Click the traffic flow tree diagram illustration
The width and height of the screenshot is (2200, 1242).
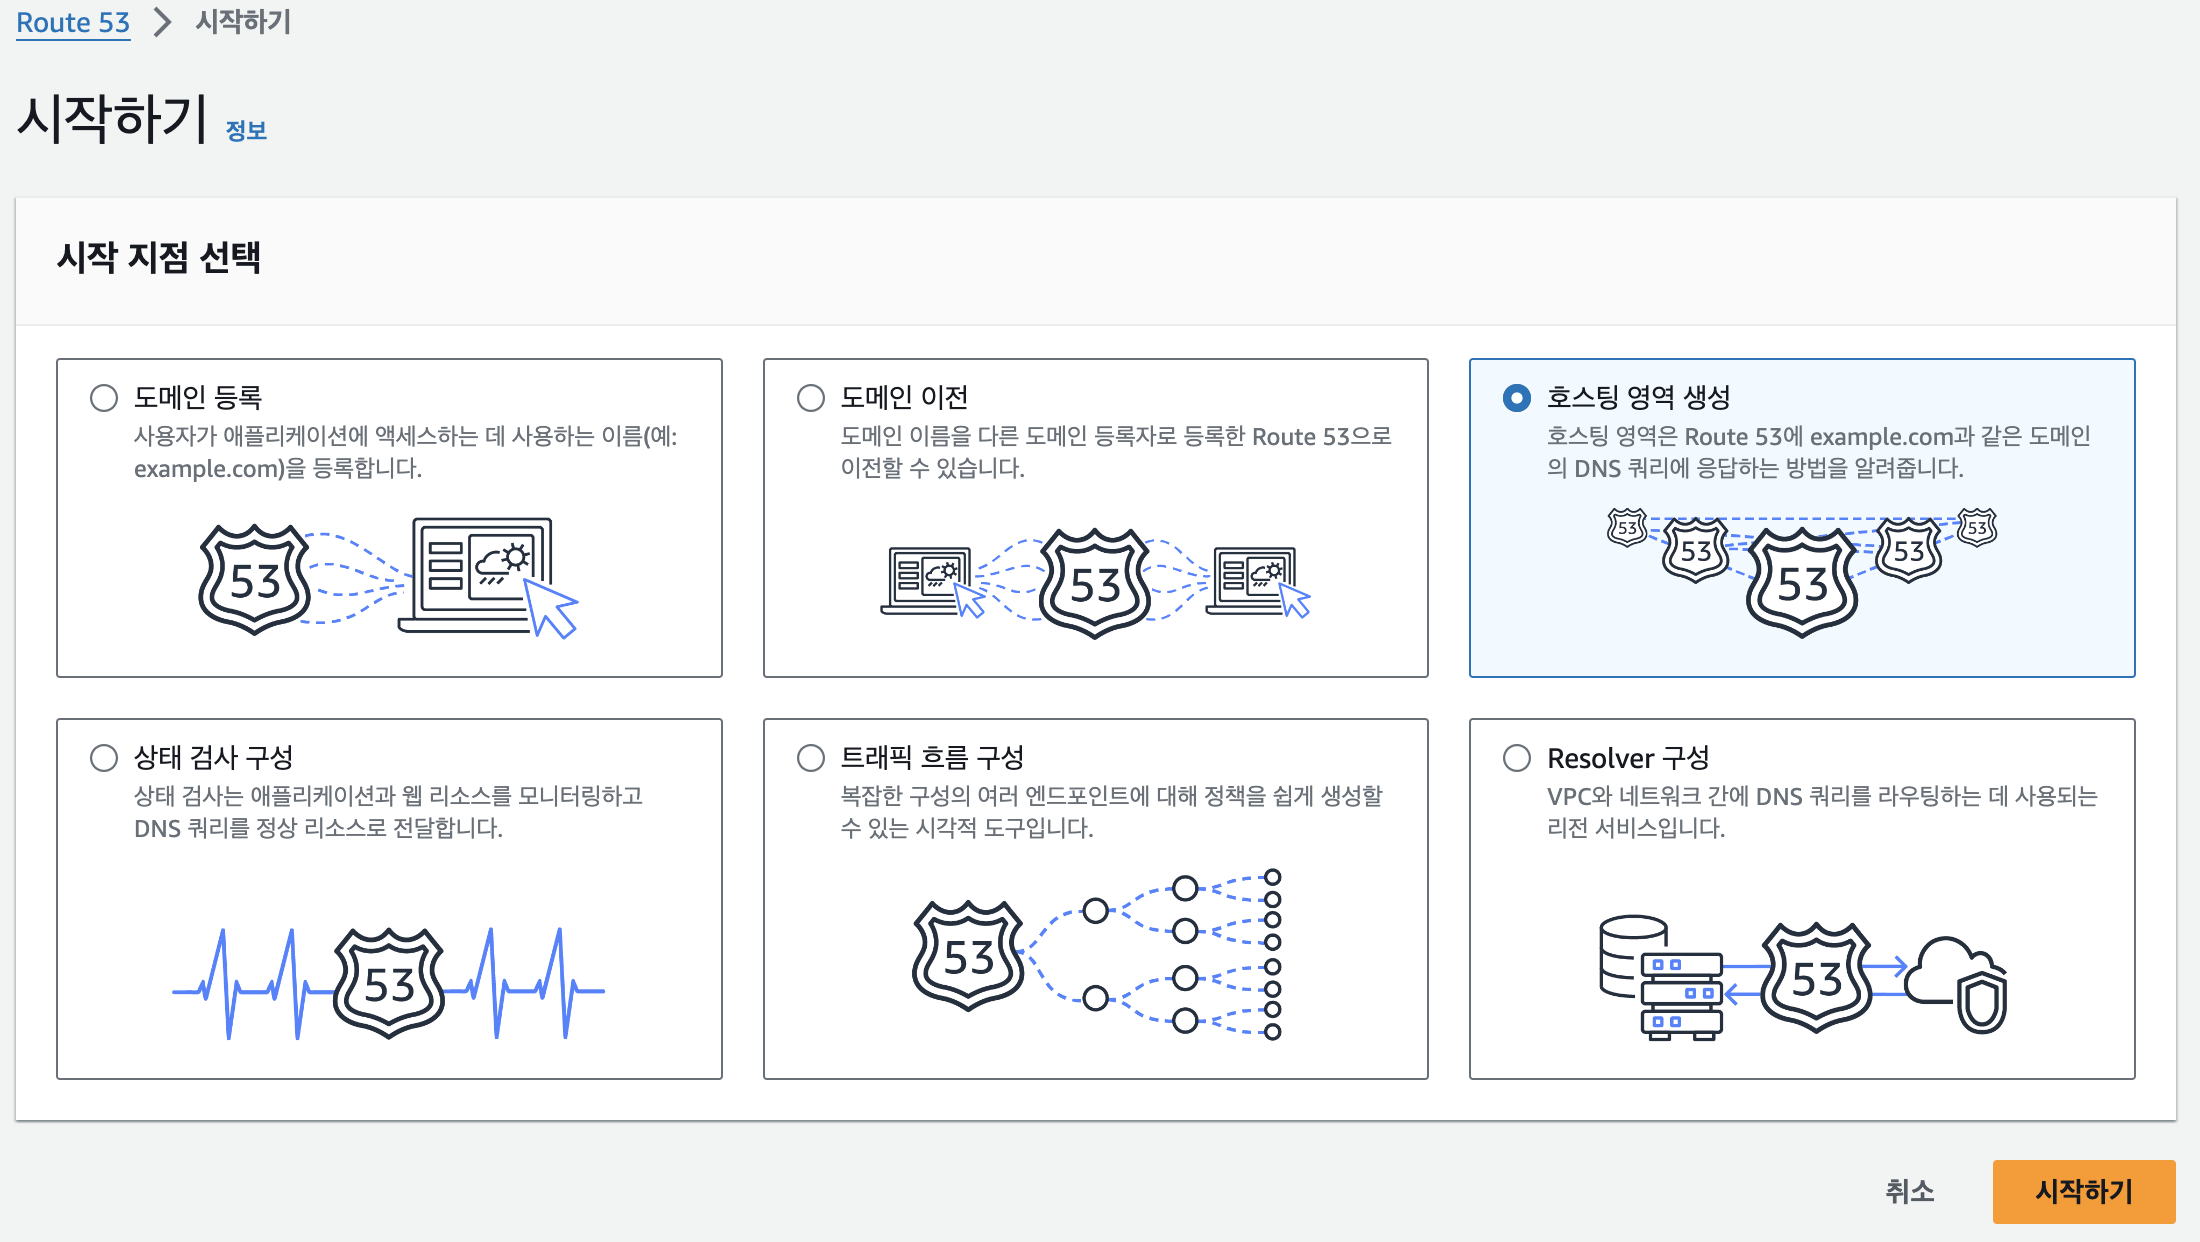(x=1096, y=955)
